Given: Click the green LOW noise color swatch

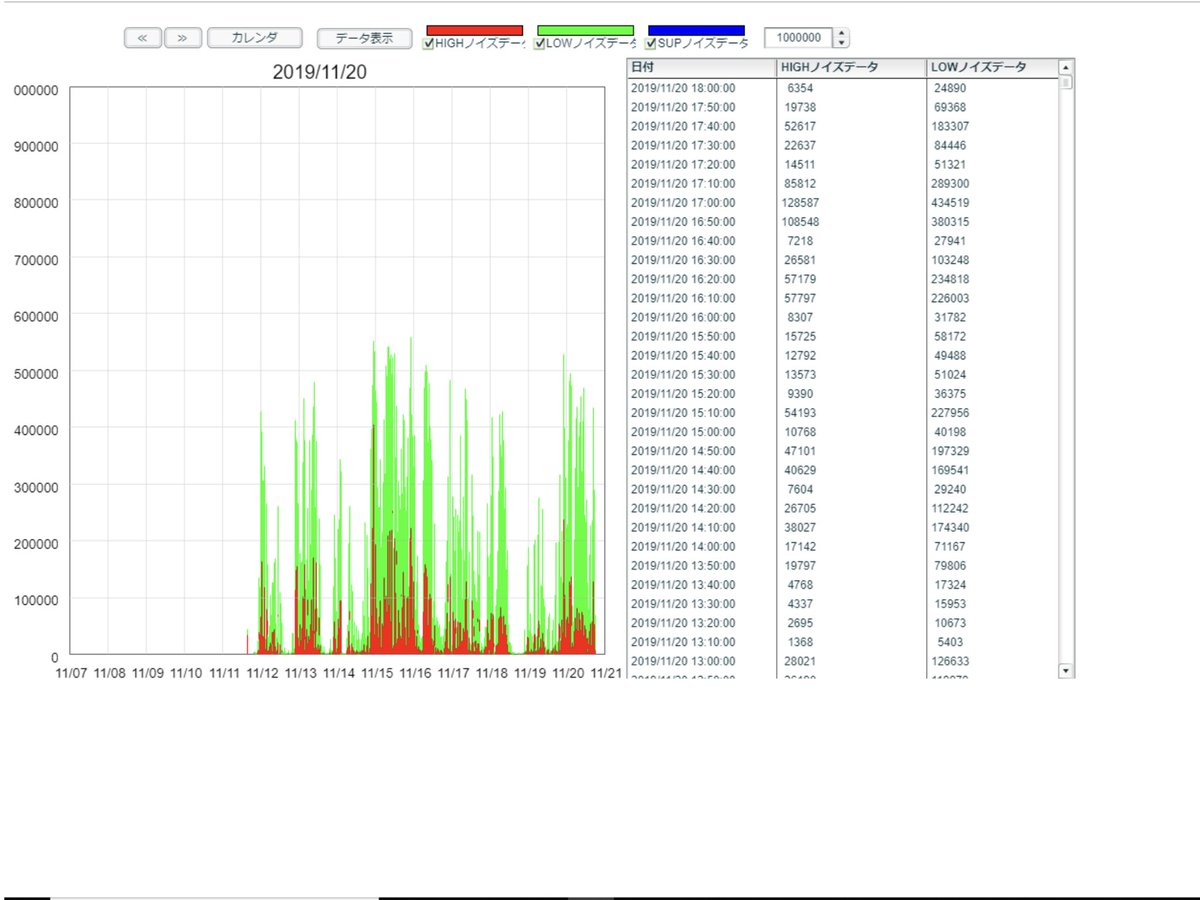Looking at the screenshot, I should [x=586, y=30].
